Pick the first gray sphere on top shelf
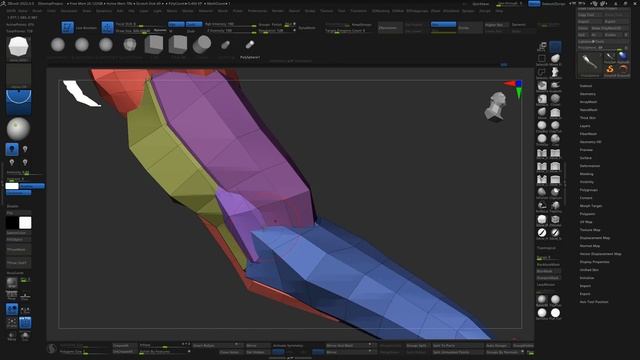Viewport: 640px width, 360px height. [x=58, y=44]
